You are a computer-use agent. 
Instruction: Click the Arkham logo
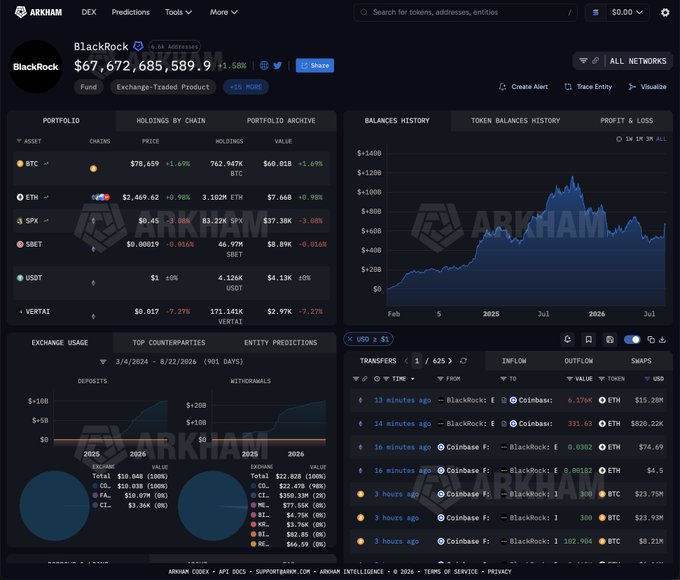coord(38,12)
